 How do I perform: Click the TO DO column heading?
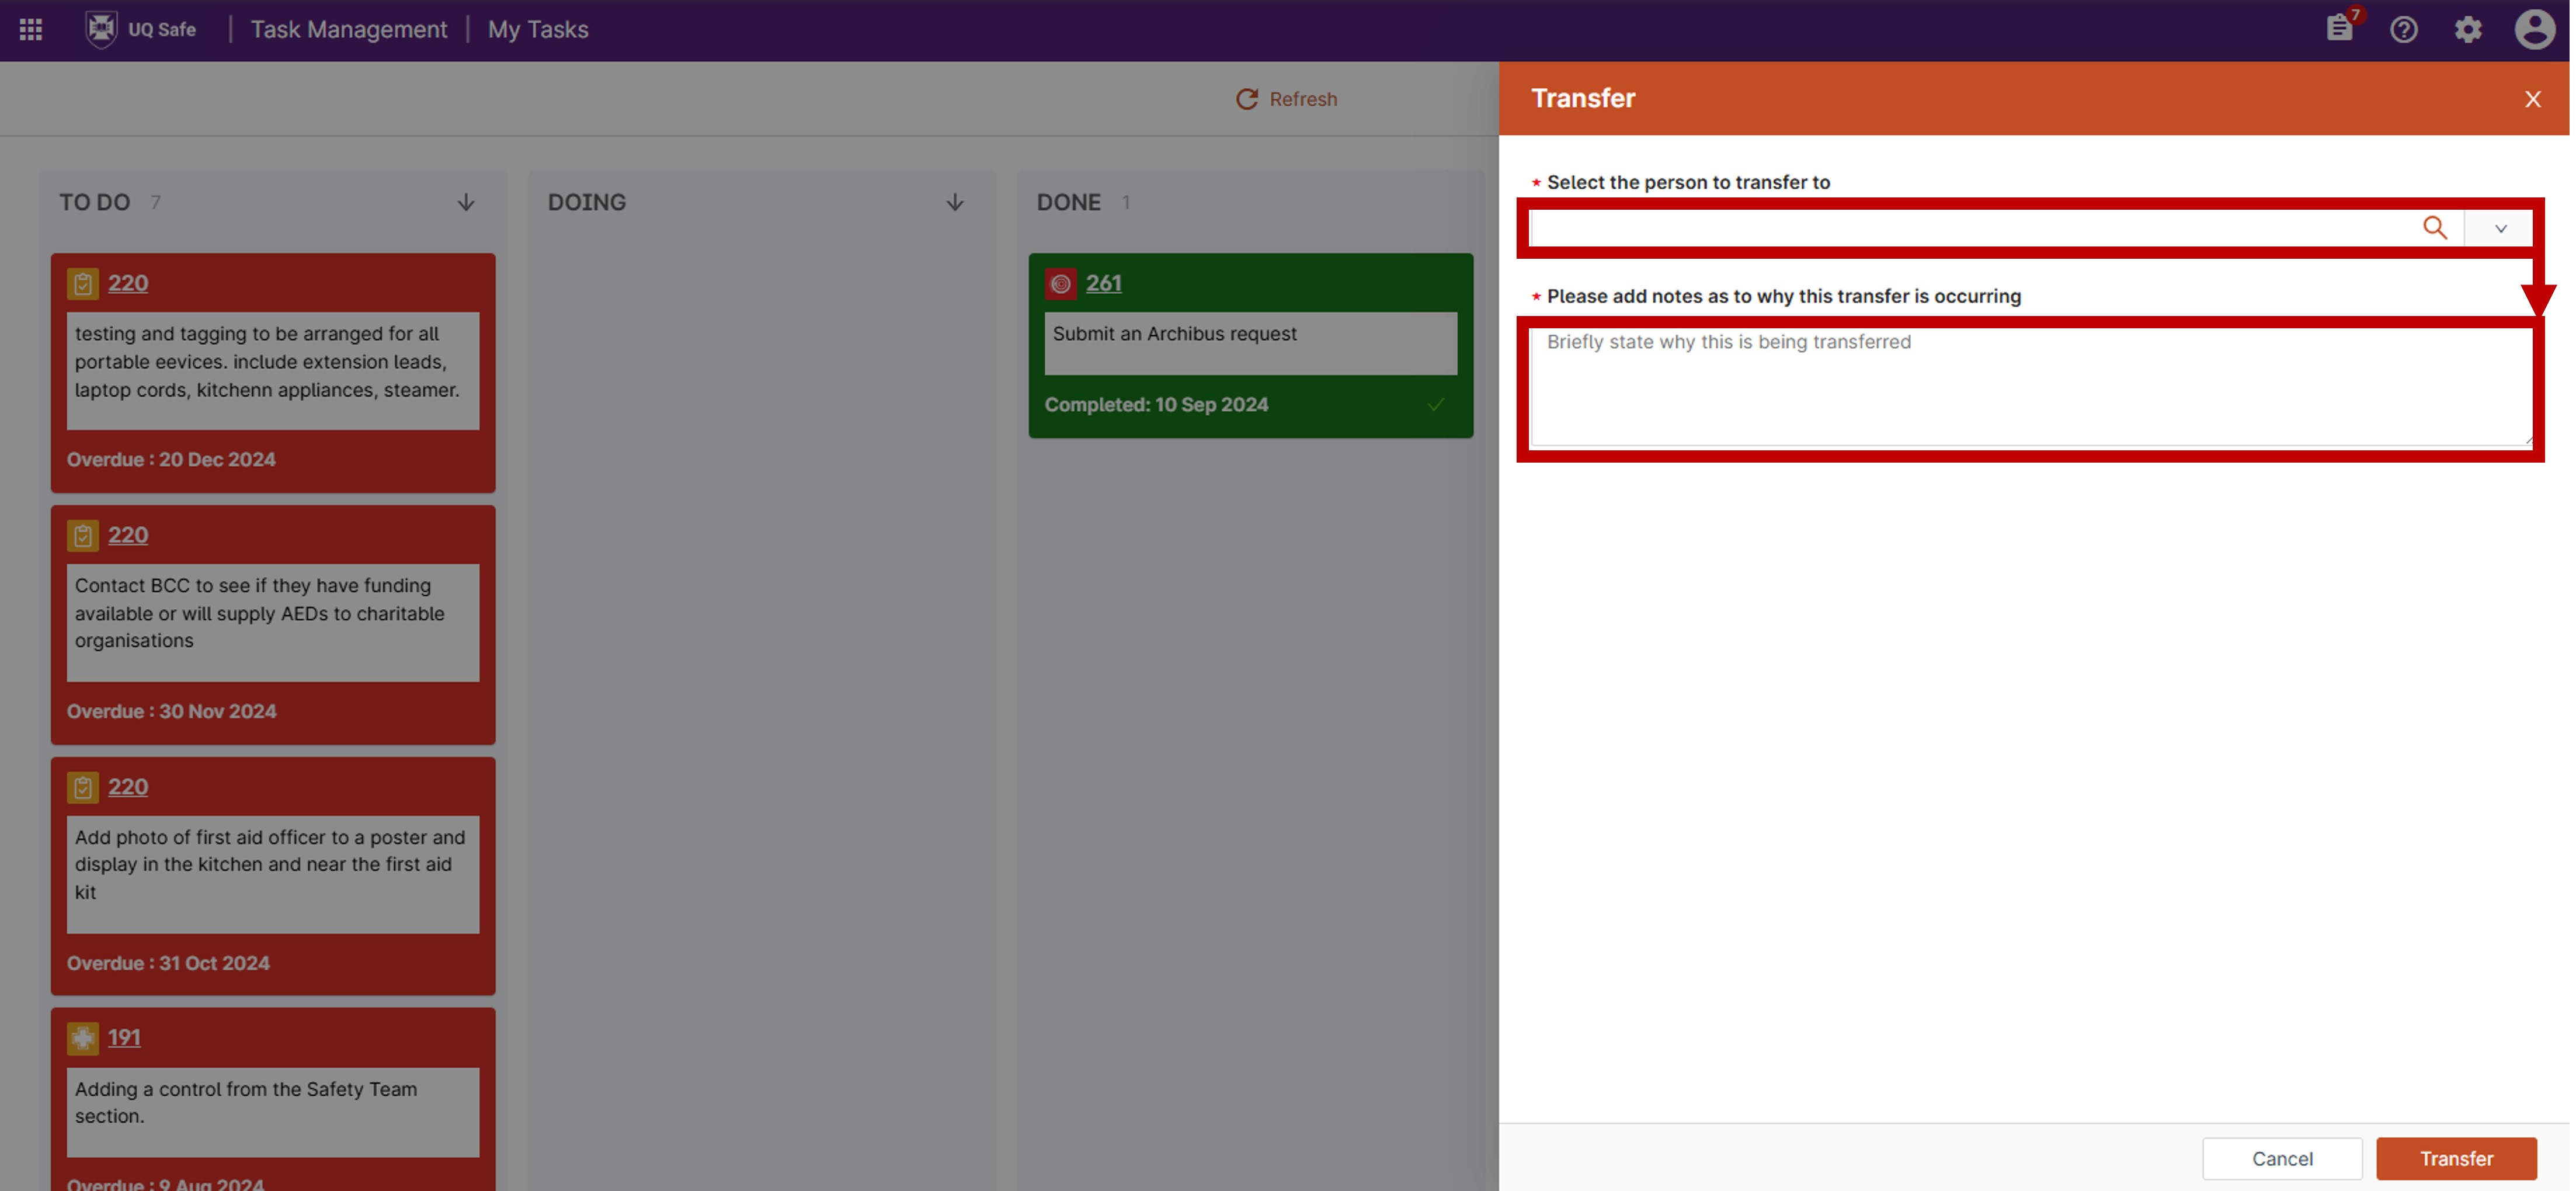coord(95,202)
